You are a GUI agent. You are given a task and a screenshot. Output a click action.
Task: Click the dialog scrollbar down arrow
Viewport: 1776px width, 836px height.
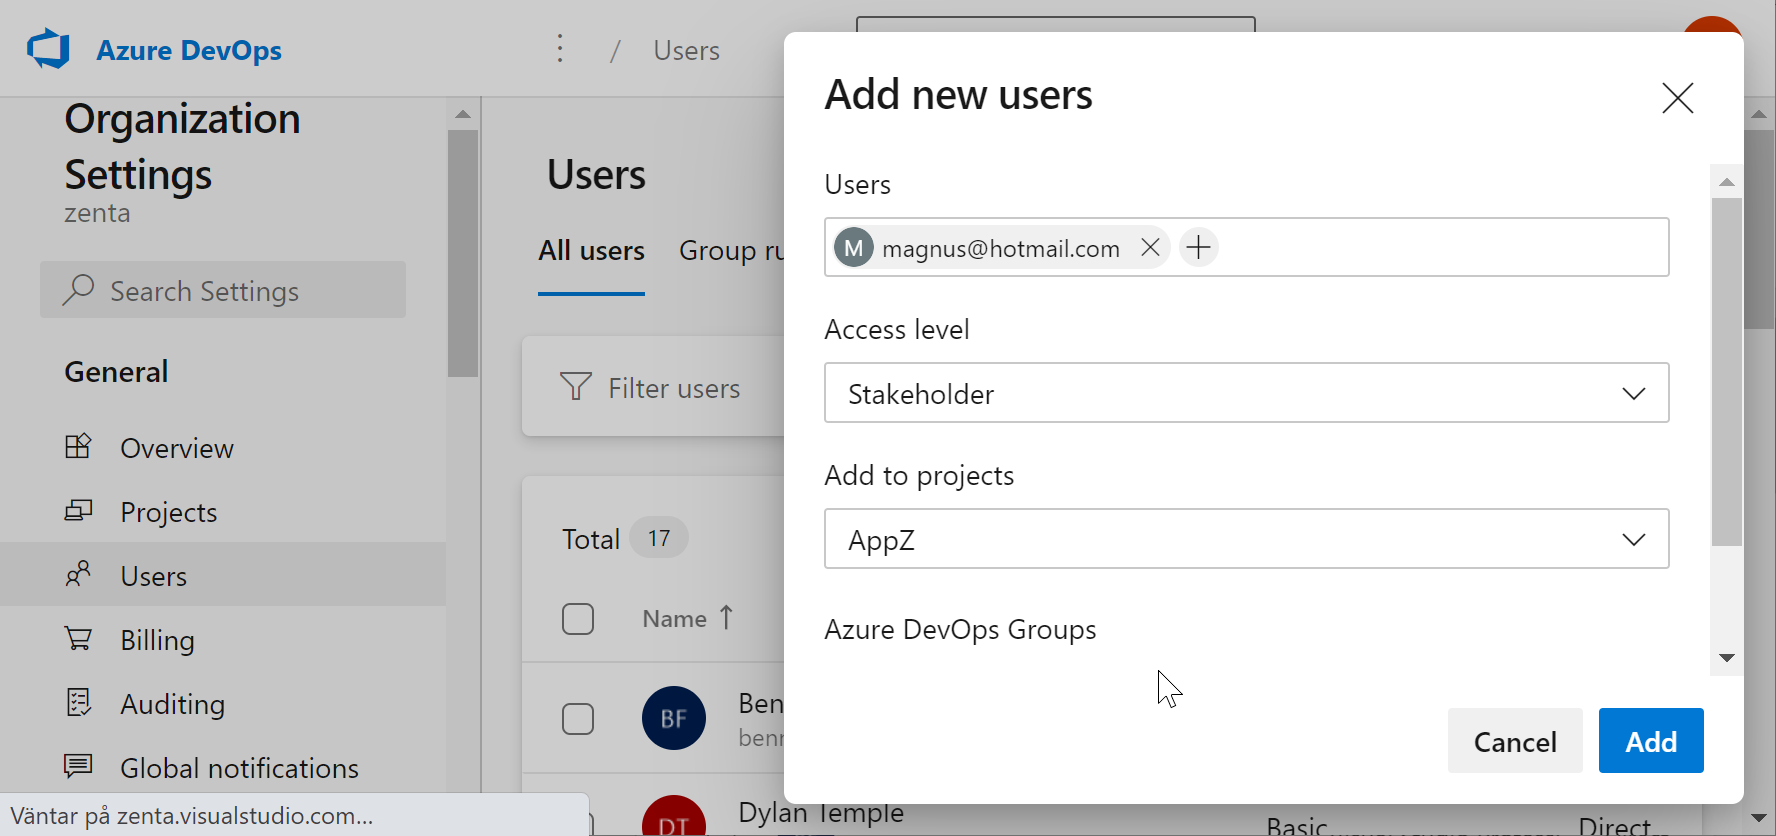(x=1726, y=658)
